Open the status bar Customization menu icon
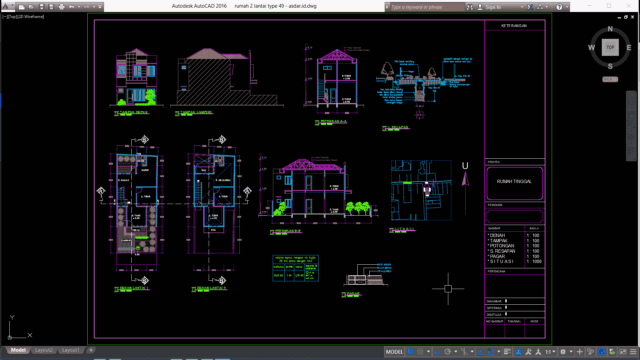The width and height of the screenshot is (640, 360). [x=633, y=352]
